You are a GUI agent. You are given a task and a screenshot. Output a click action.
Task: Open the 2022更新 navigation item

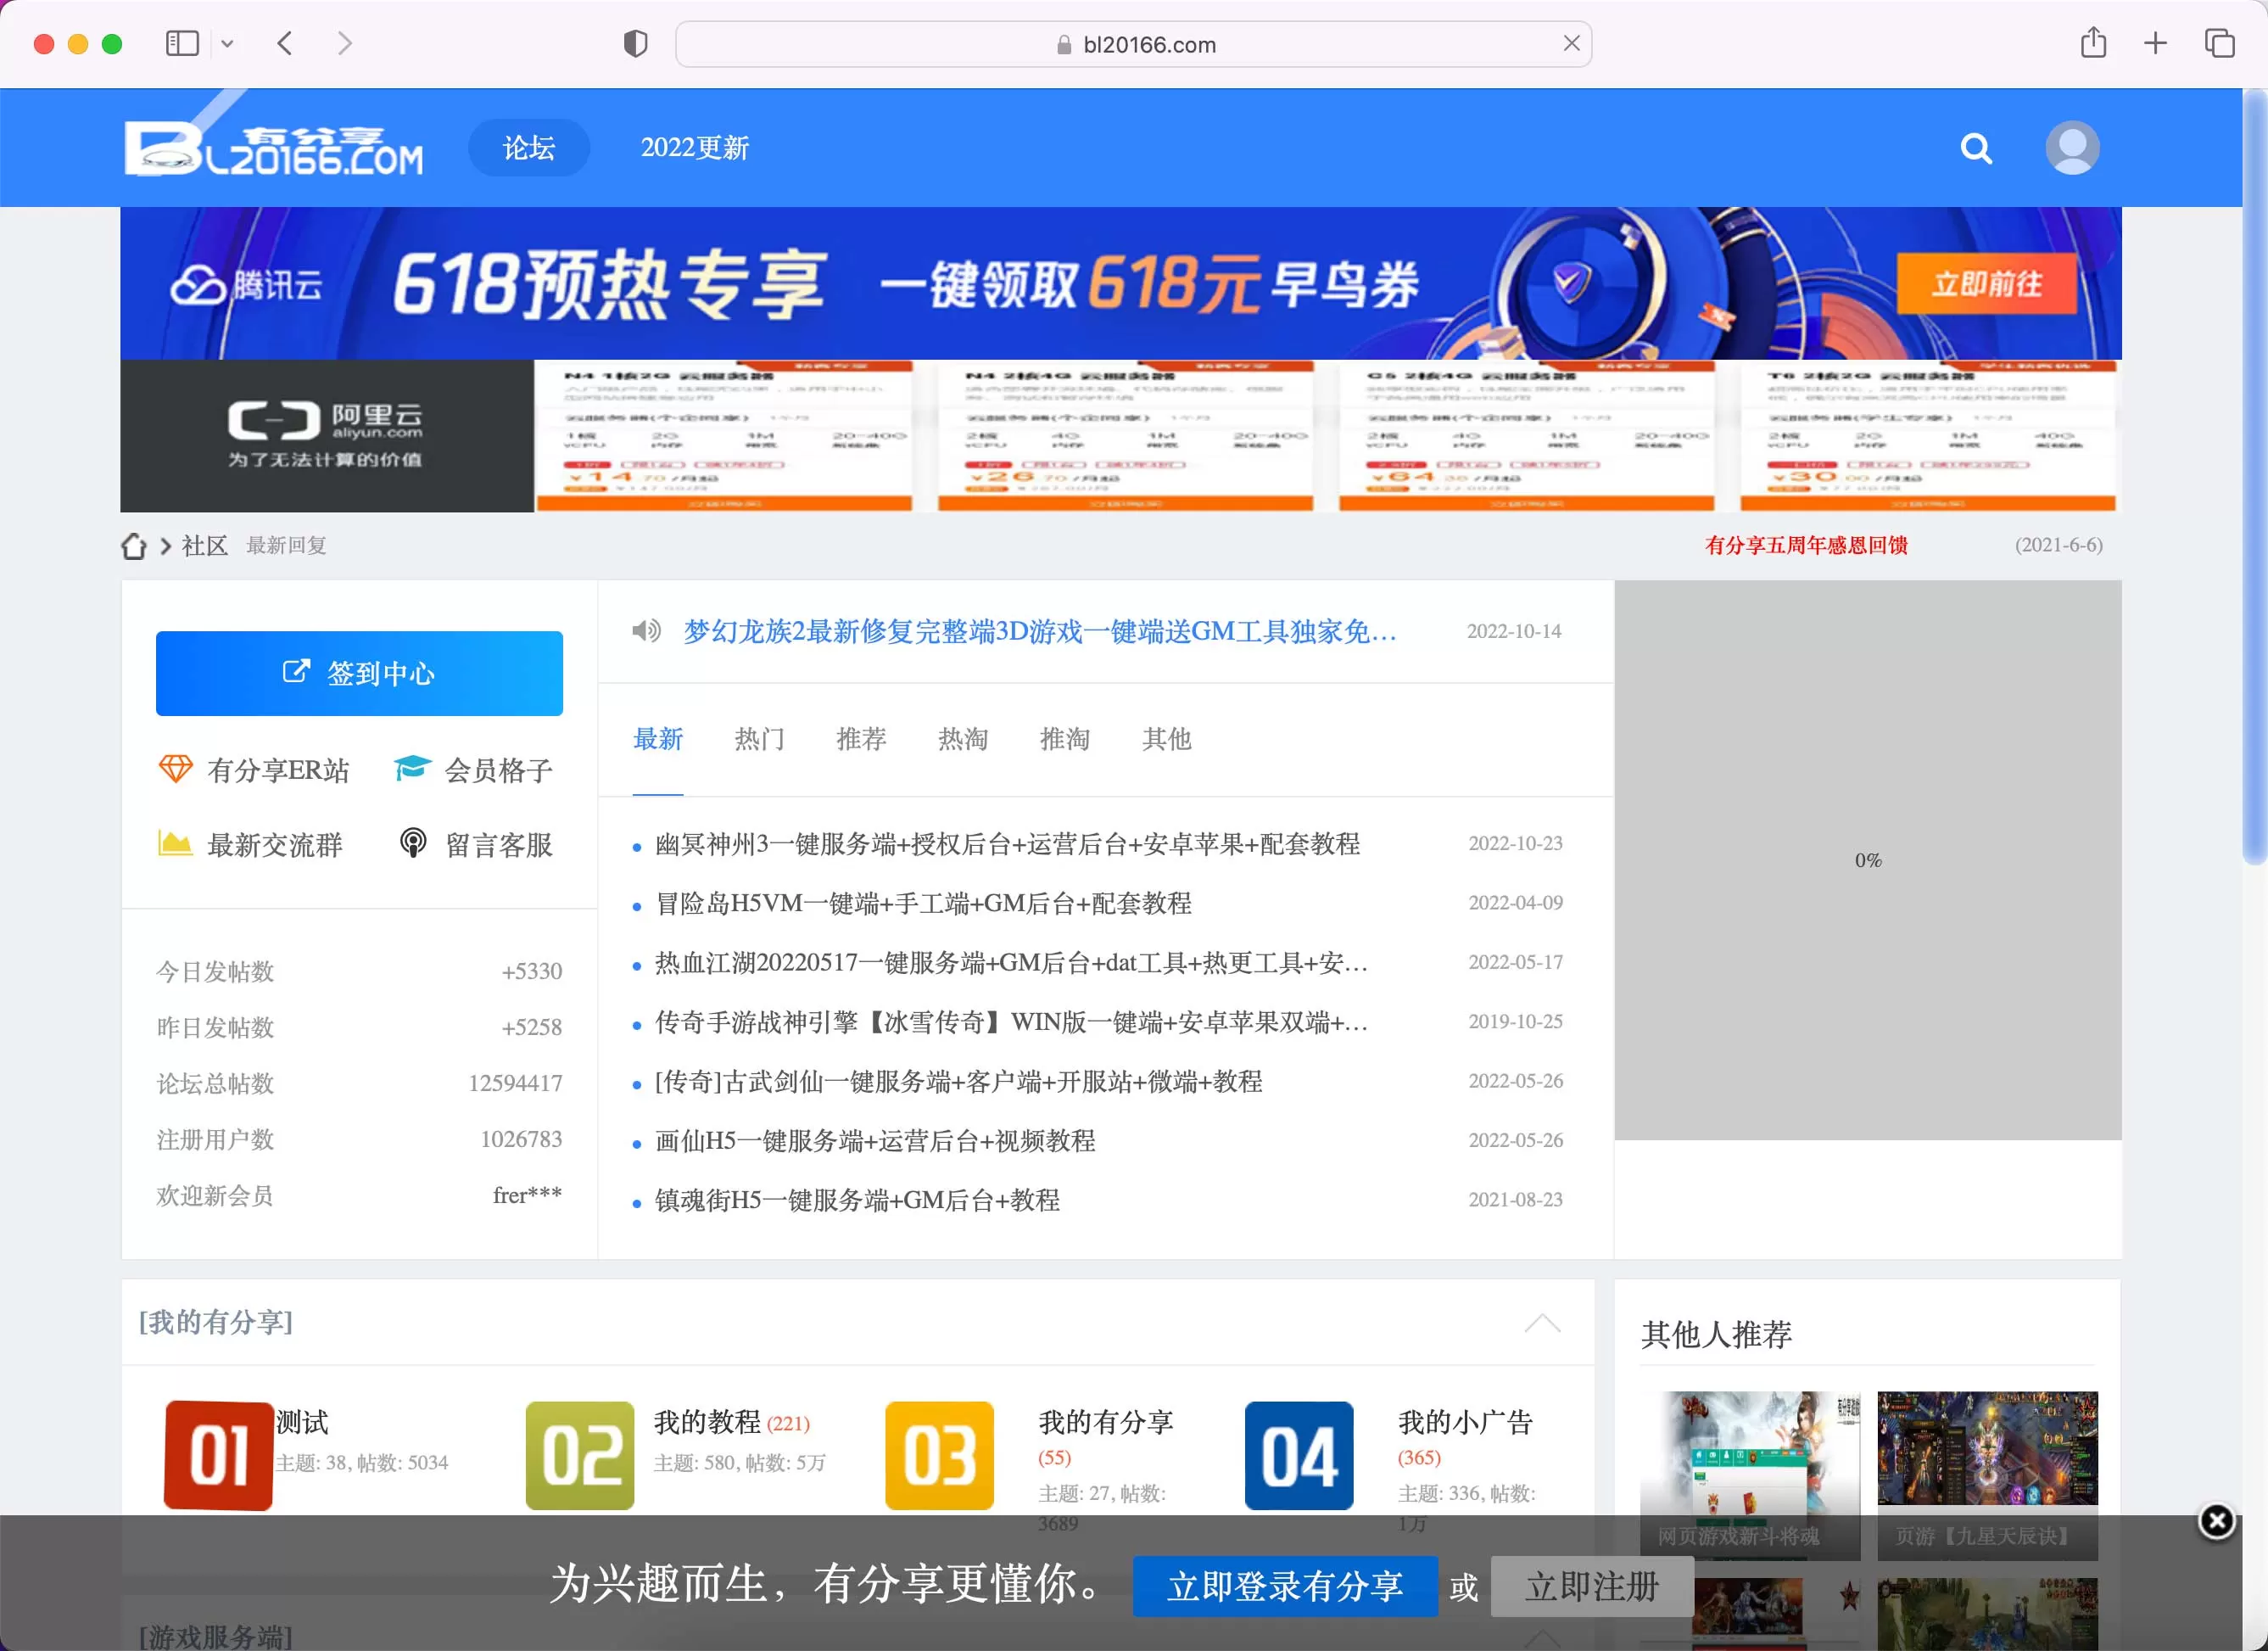click(x=695, y=148)
